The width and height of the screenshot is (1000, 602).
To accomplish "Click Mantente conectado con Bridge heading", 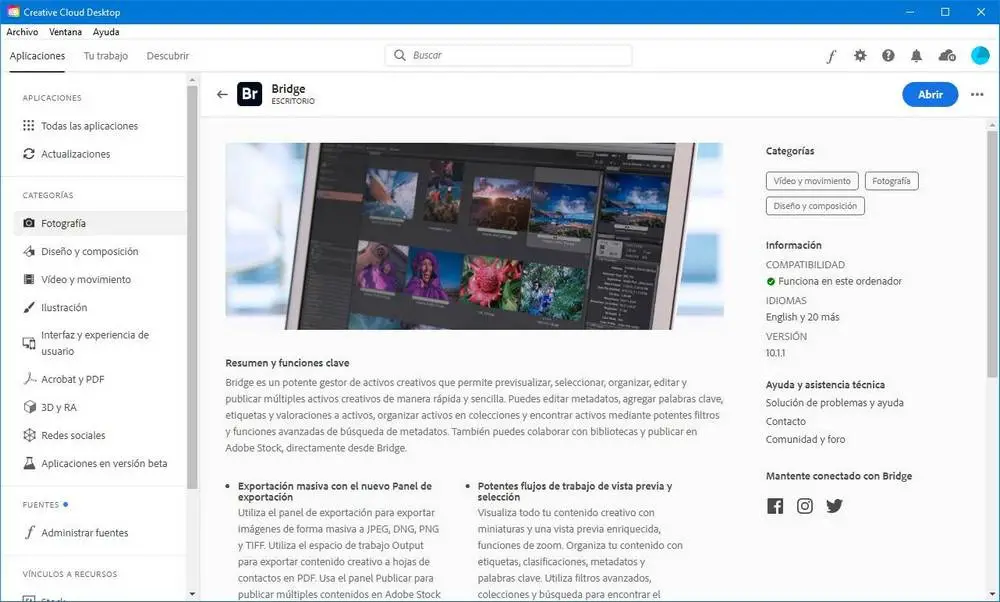I will coord(839,476).
